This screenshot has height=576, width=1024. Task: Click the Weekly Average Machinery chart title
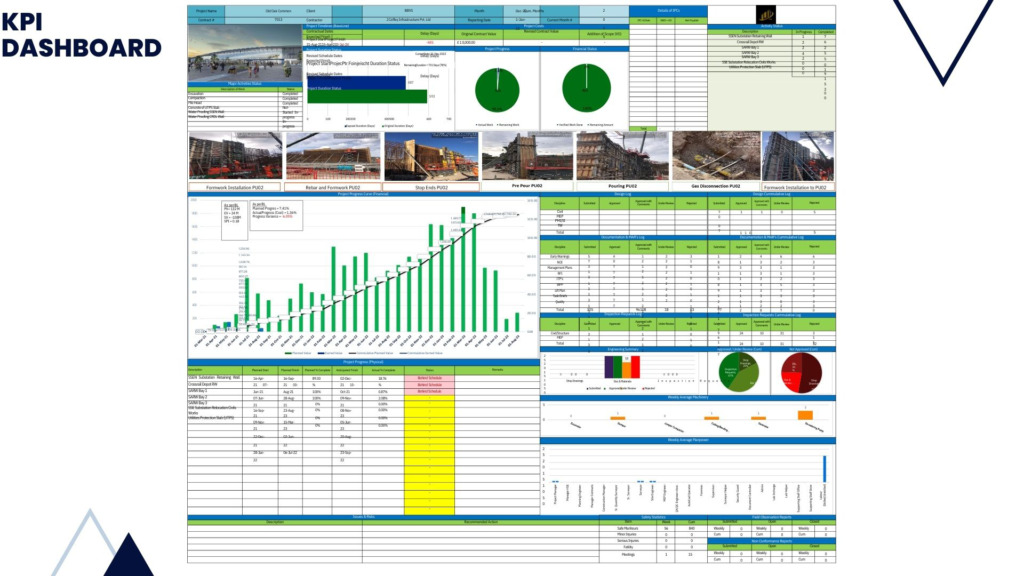coord(687,398)
